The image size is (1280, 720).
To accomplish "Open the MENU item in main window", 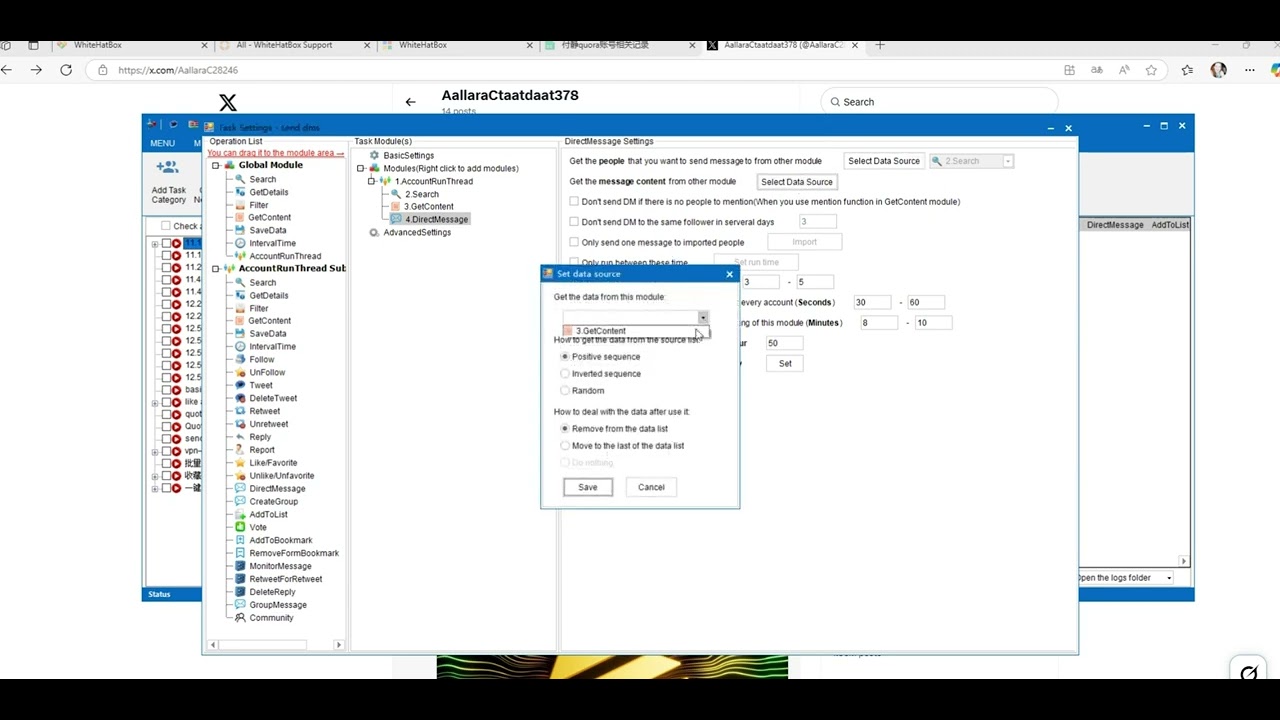I will (x=163, y=143).
